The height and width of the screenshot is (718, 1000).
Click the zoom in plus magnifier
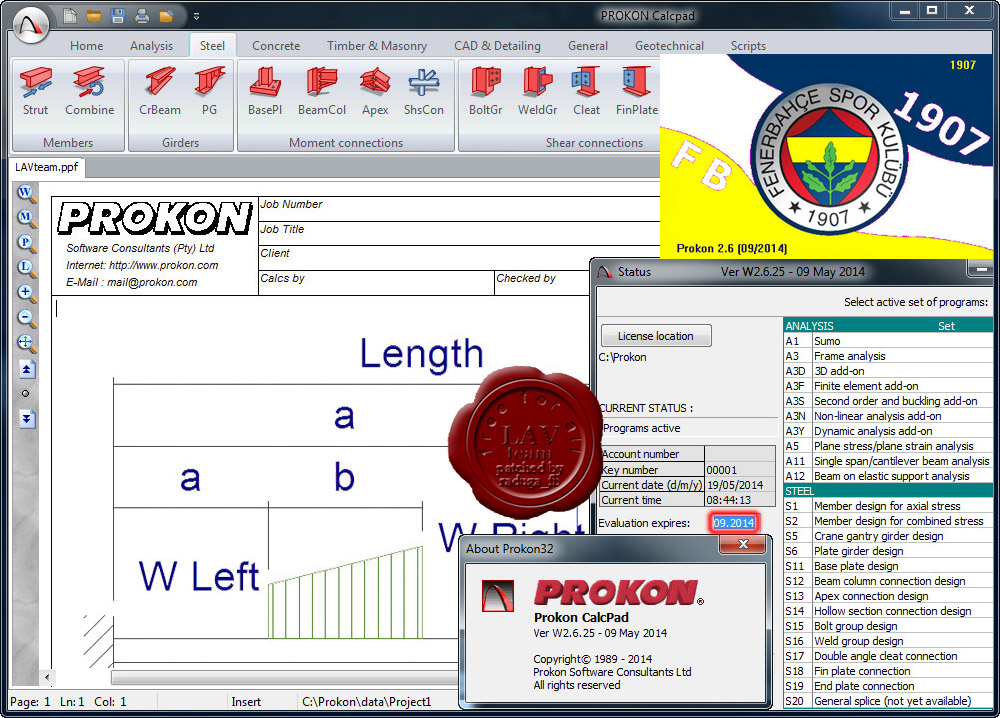pyautogui.click(x=26, y=293)
